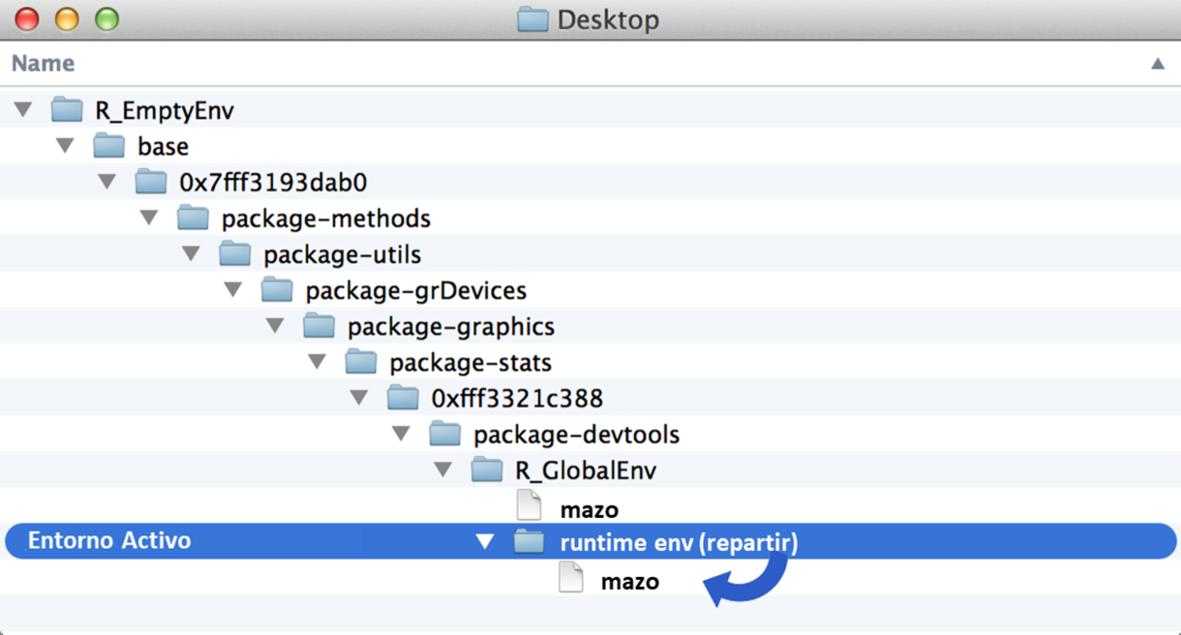Toggle sort order arrow in header

point(1157,64)
